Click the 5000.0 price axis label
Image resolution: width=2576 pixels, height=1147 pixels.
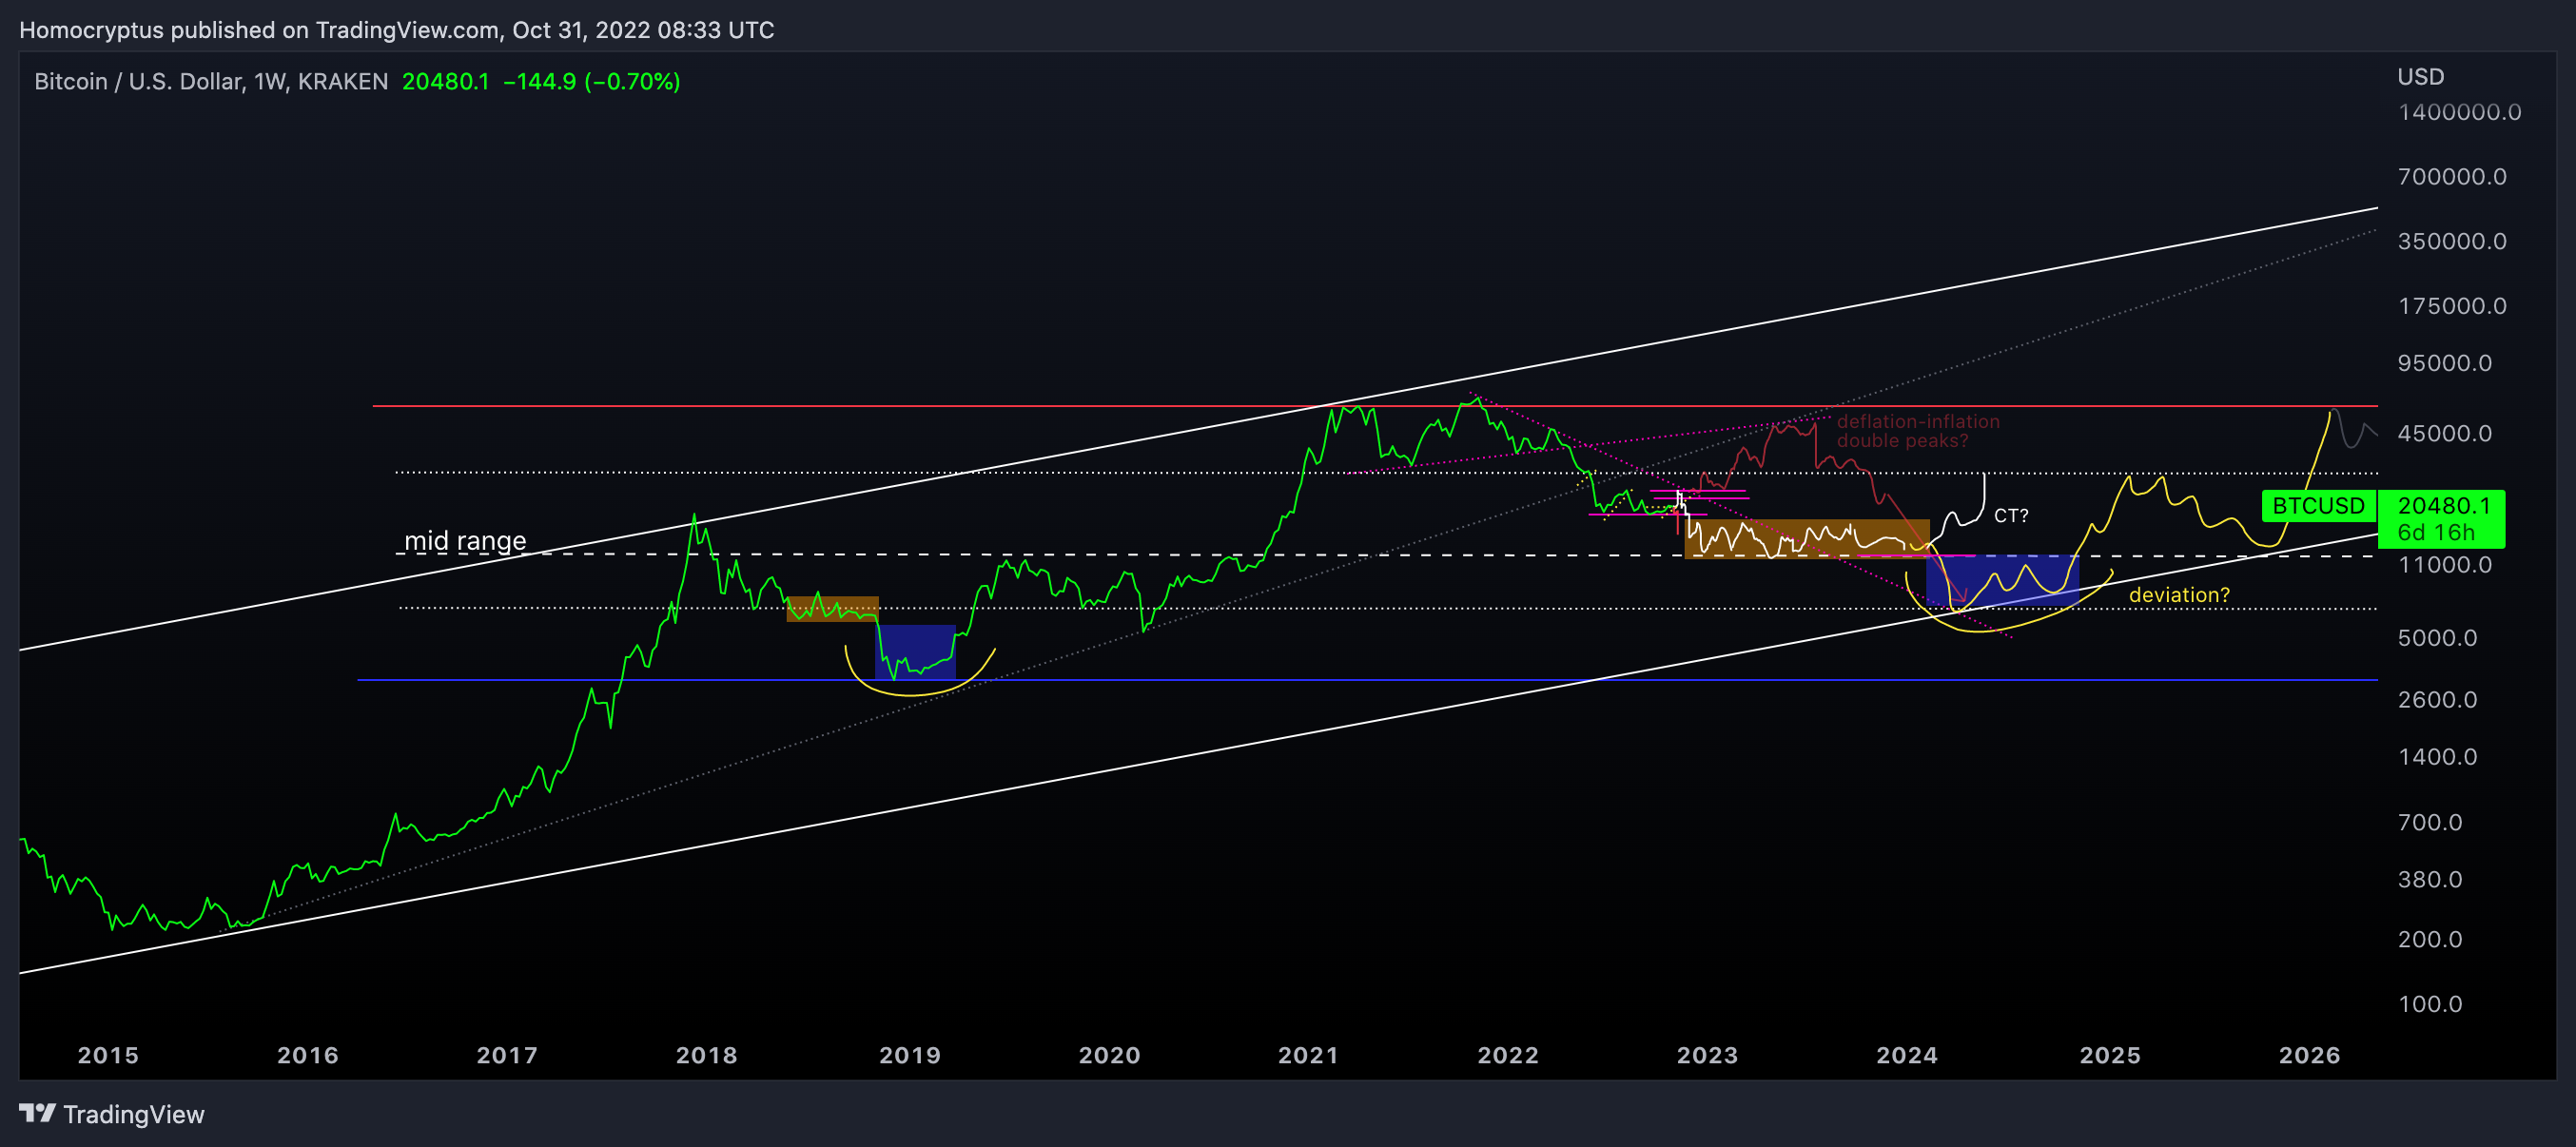coord(2437,638)
